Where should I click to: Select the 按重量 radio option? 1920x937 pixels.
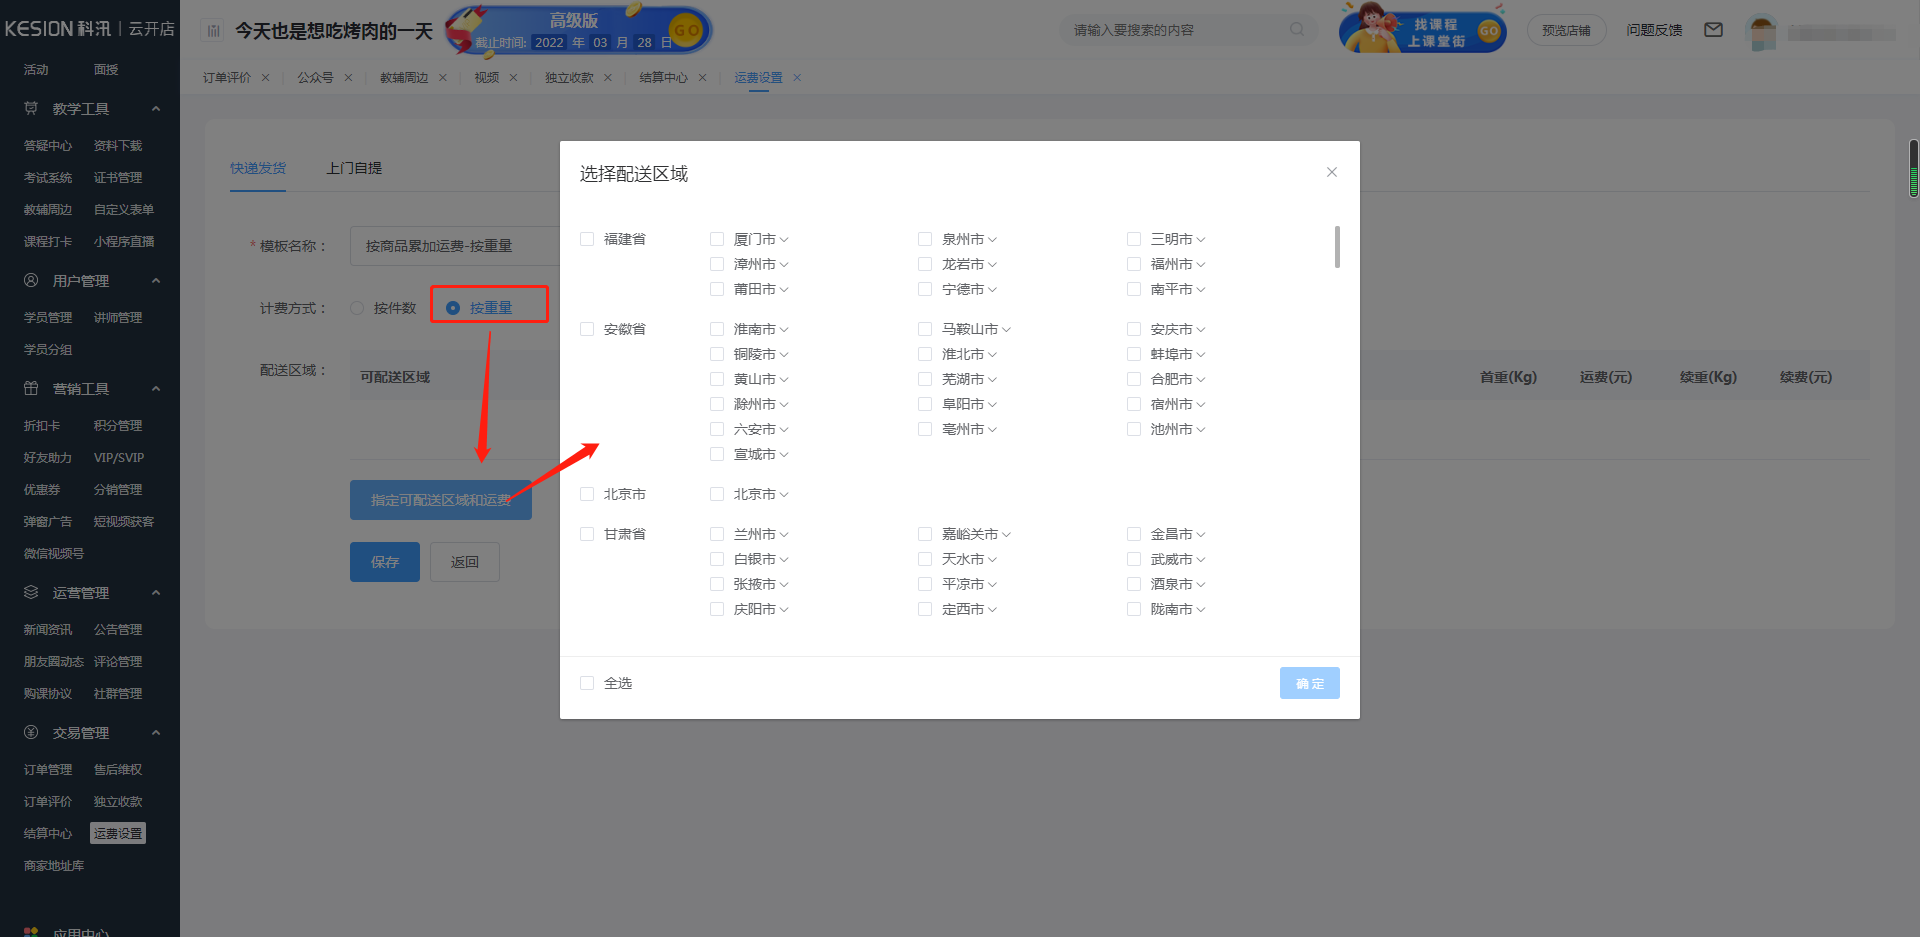453,308
